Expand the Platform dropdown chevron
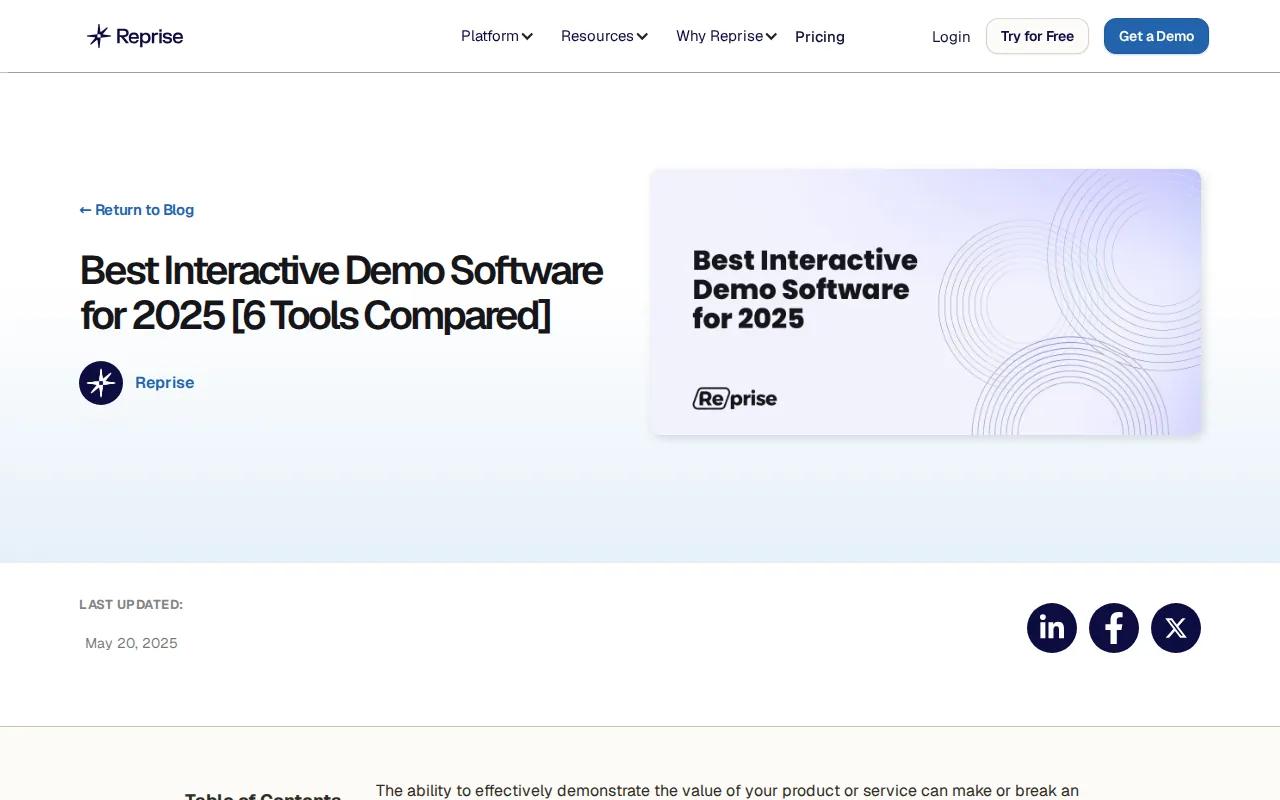 [x=527, y=37]
